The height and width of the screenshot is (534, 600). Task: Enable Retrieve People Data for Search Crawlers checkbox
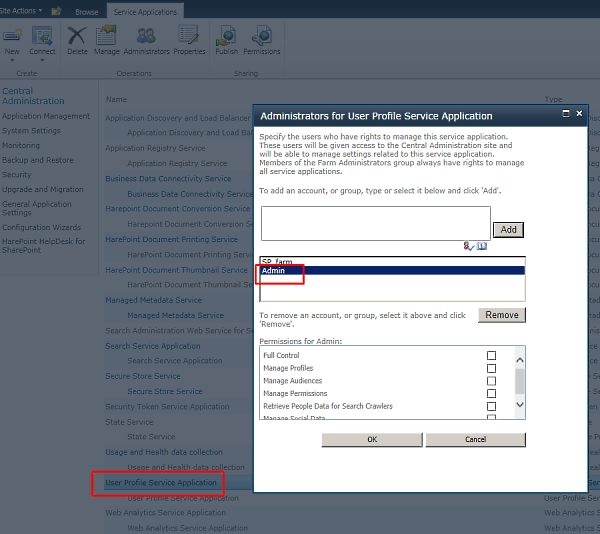(491, 406)
